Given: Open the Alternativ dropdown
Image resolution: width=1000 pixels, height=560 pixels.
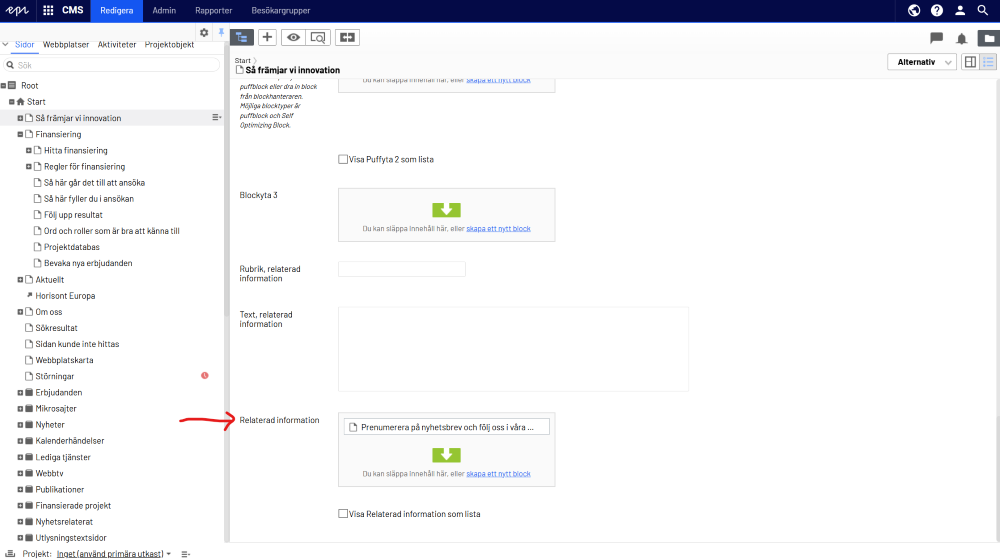Looking at the screenshot, I should 921,62.
